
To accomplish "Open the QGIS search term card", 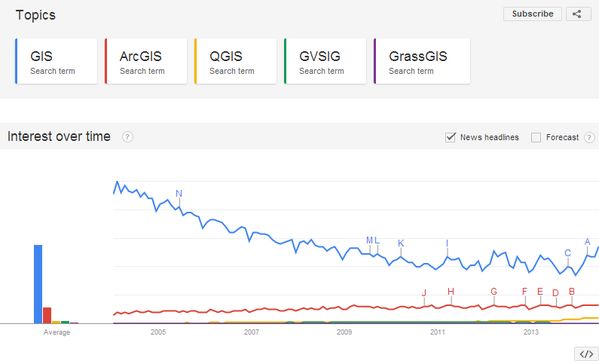I will (x=235, y=61).
